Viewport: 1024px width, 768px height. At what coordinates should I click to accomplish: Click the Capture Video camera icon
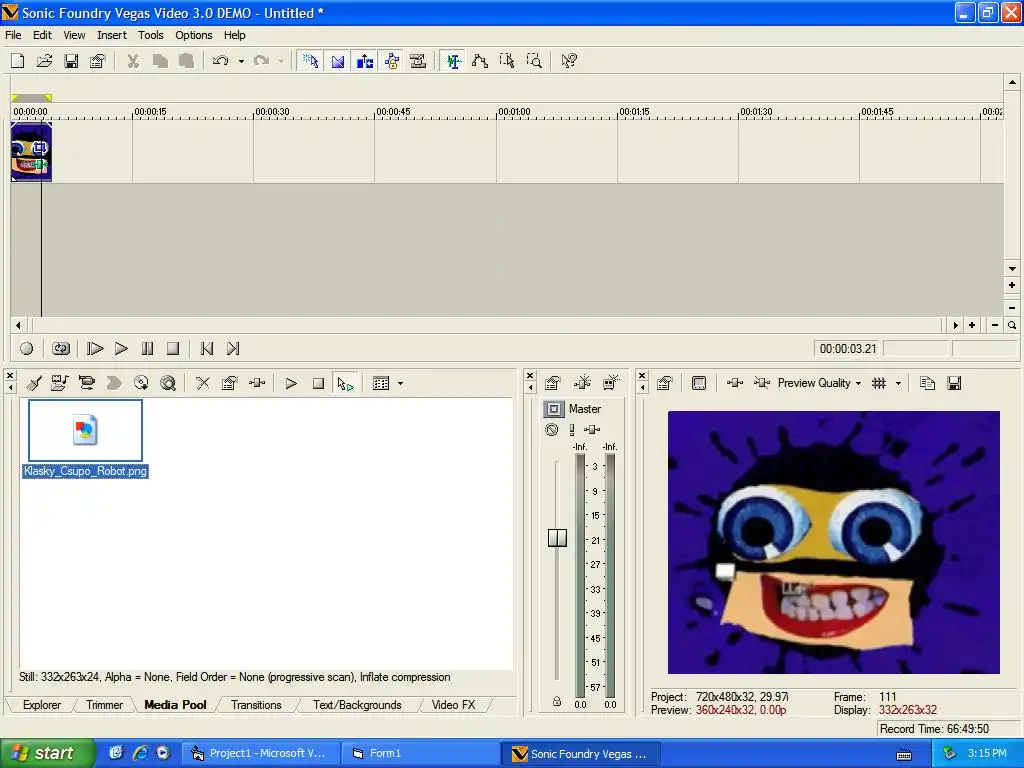87,383
